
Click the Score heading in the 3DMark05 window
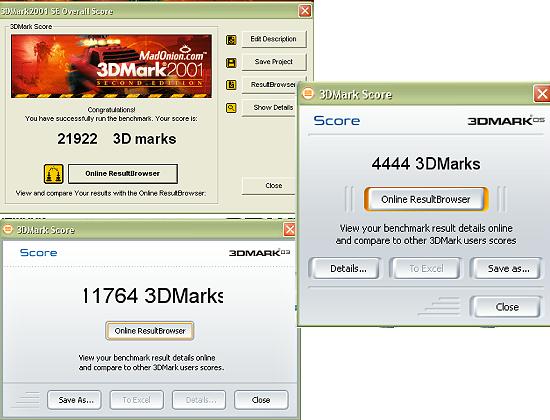(337, 121)
